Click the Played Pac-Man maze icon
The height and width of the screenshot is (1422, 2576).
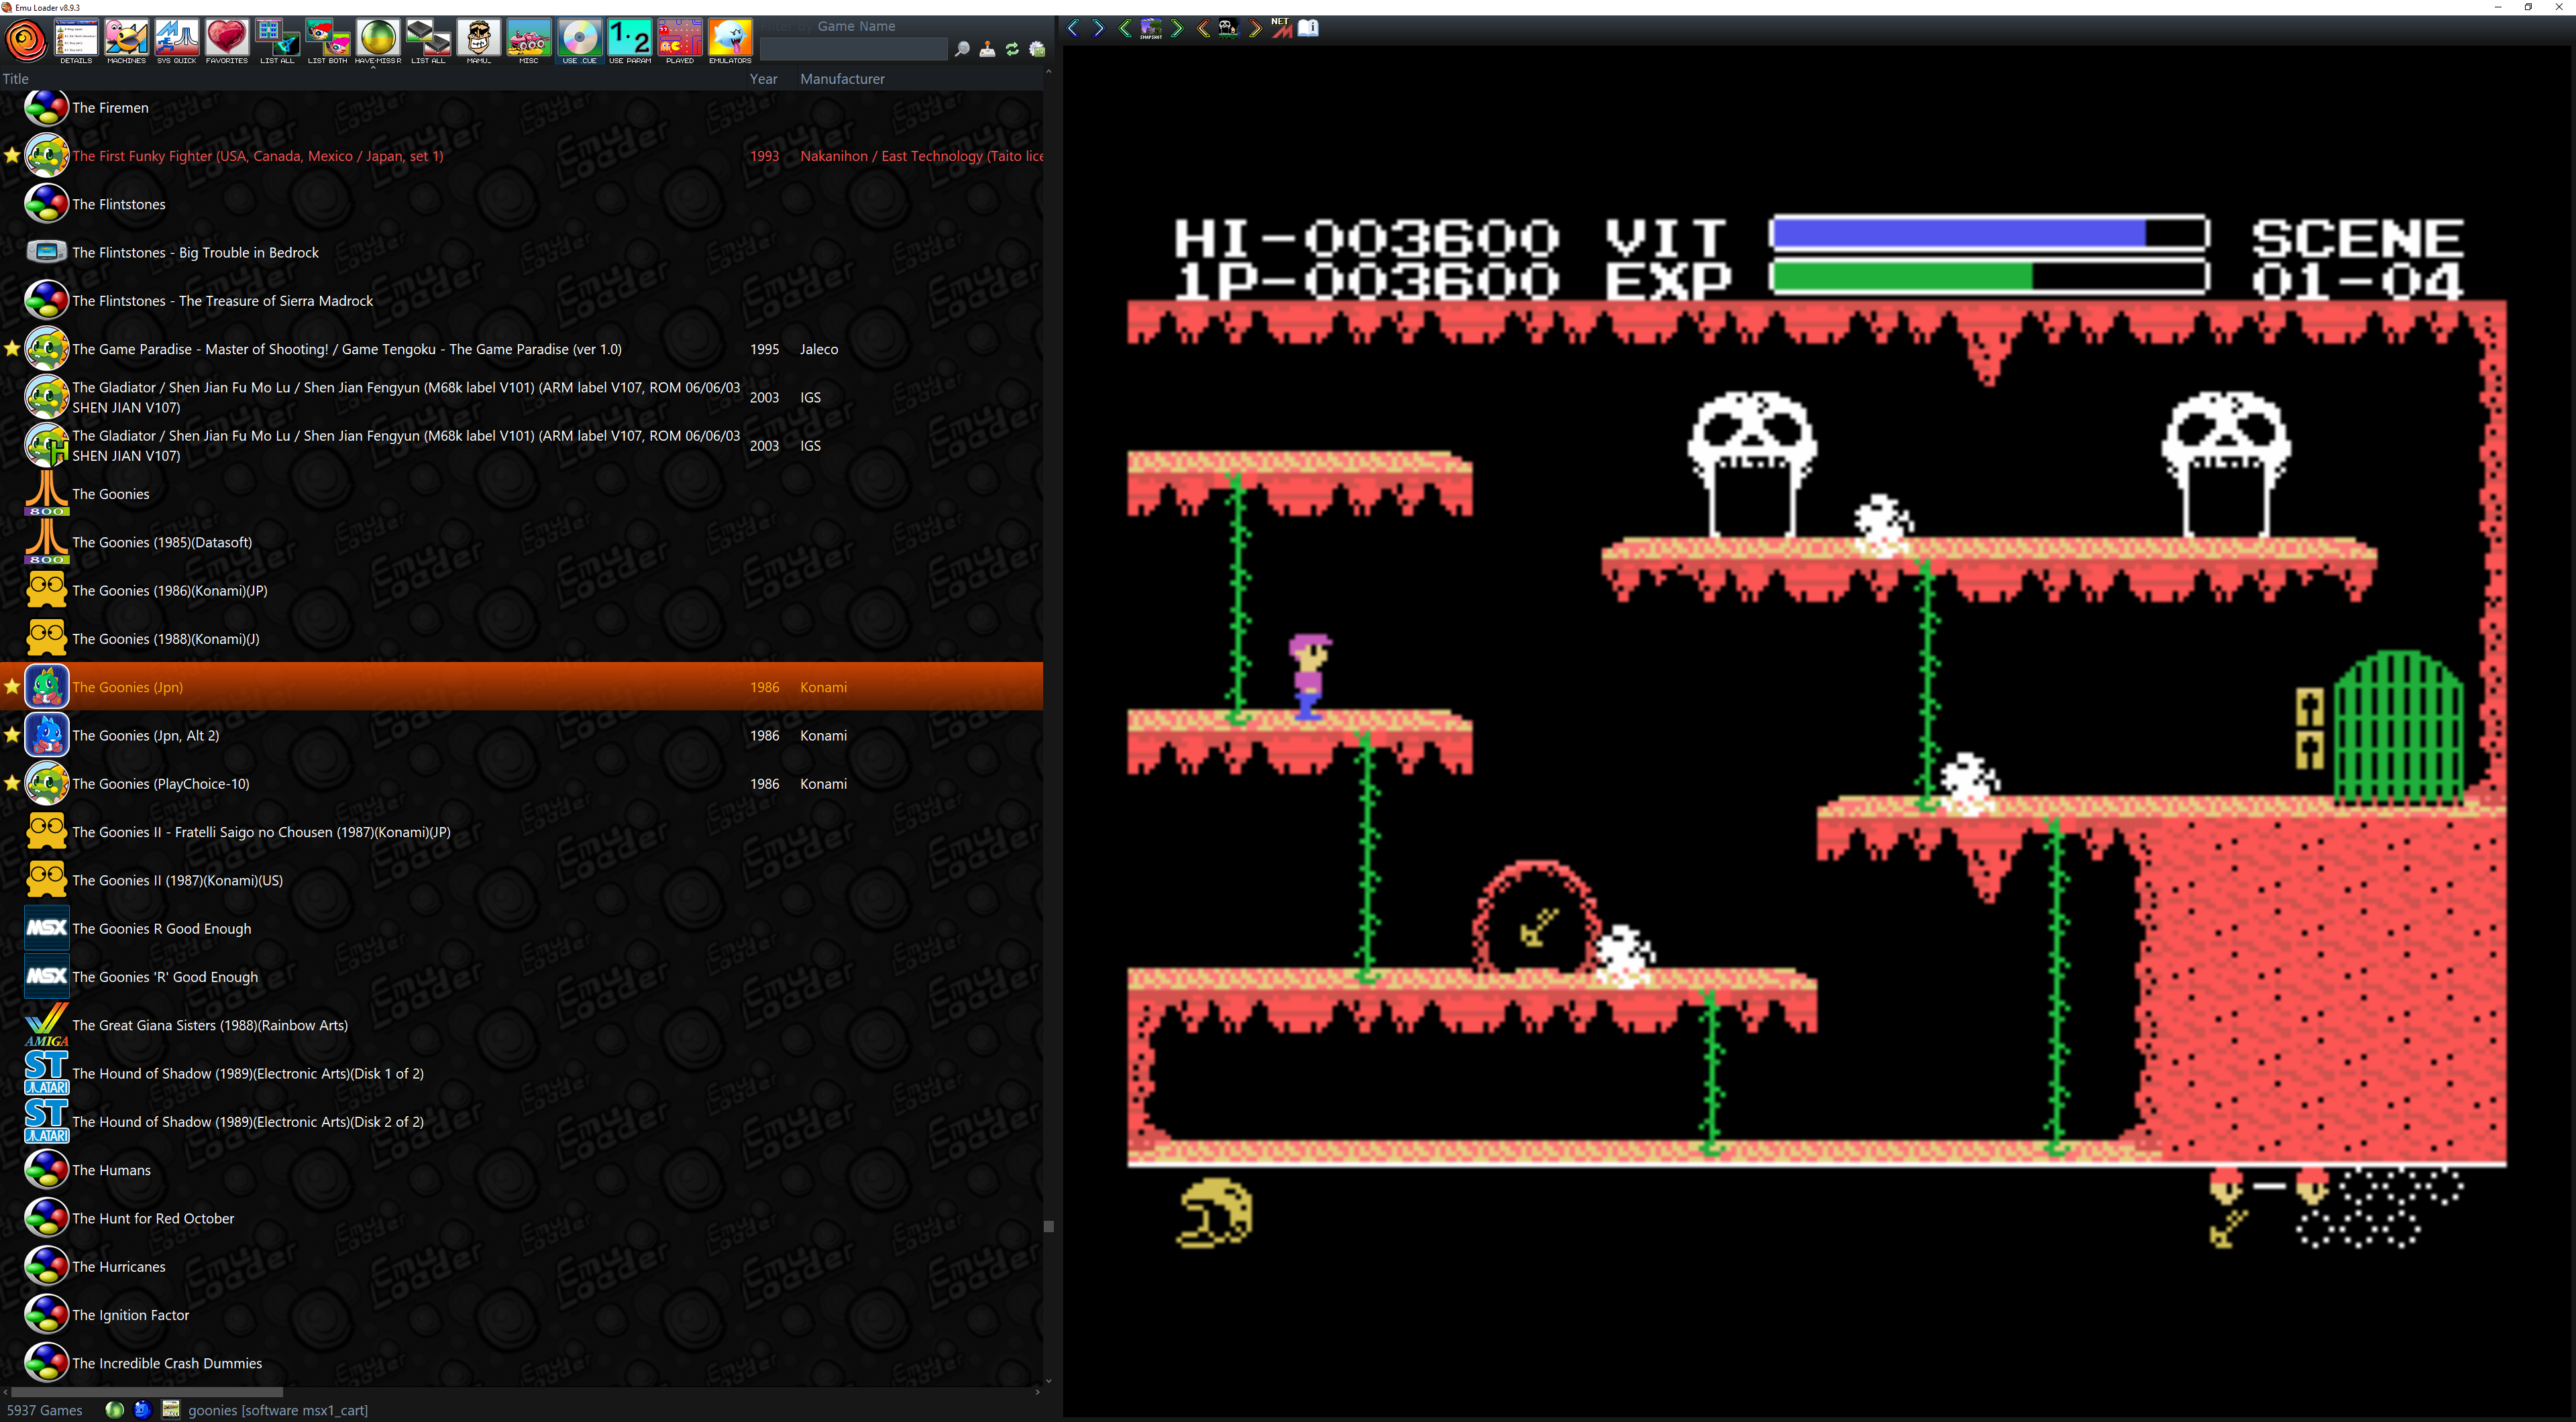click(x=680, y=39)
